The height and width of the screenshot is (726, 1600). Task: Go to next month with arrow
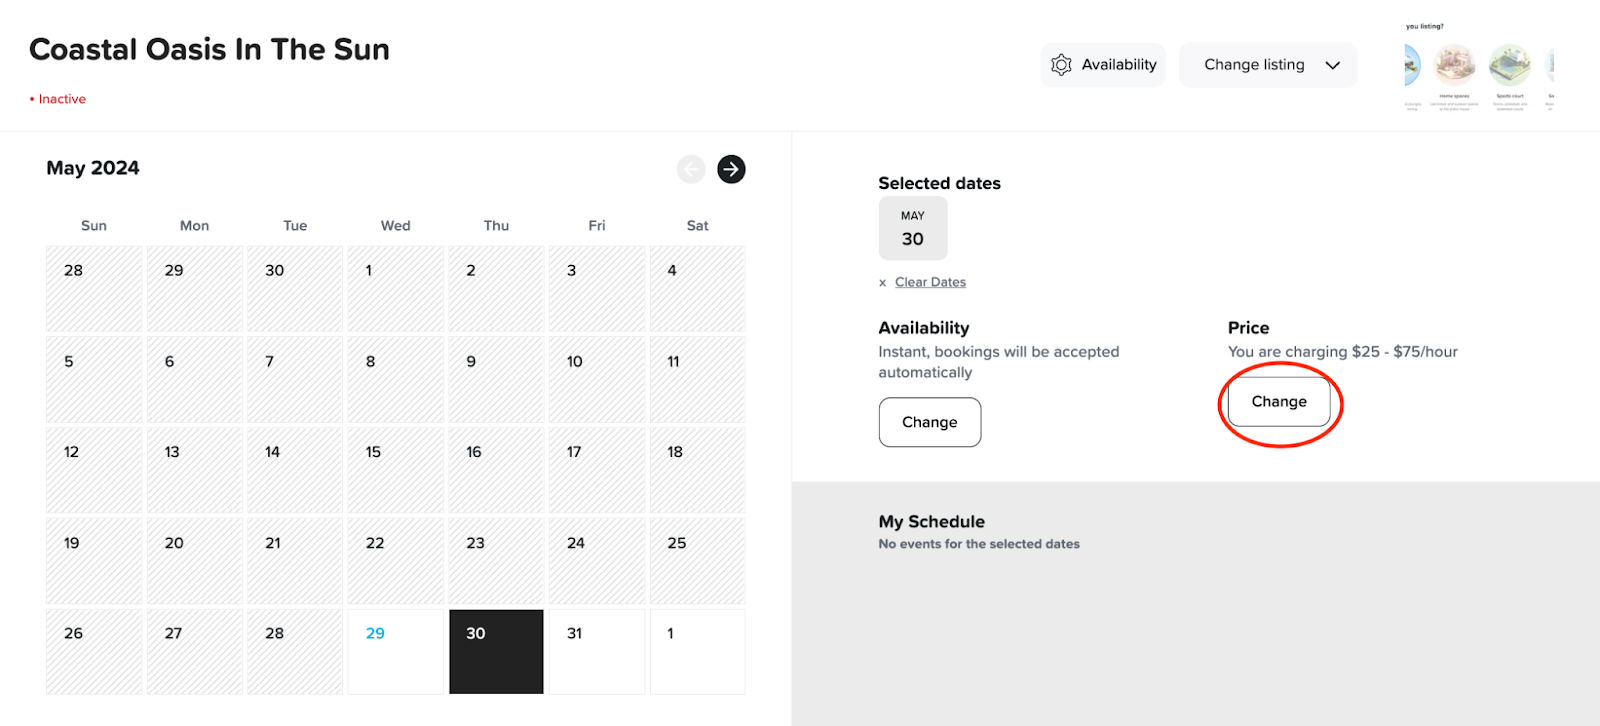pos(731,169)
